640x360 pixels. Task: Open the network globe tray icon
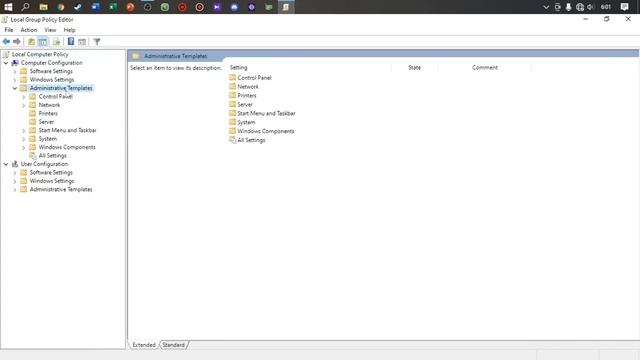click(x=580, y=7)
